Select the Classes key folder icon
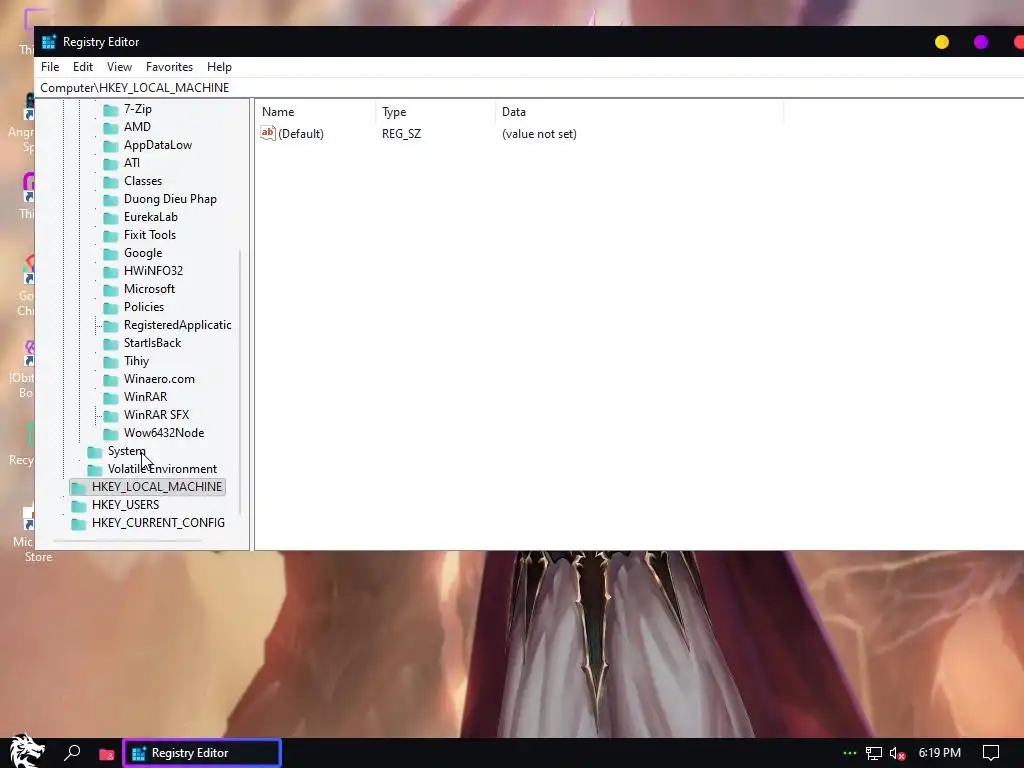The image size is (1024, 768). pyautogui.click(x=111, y=182)
